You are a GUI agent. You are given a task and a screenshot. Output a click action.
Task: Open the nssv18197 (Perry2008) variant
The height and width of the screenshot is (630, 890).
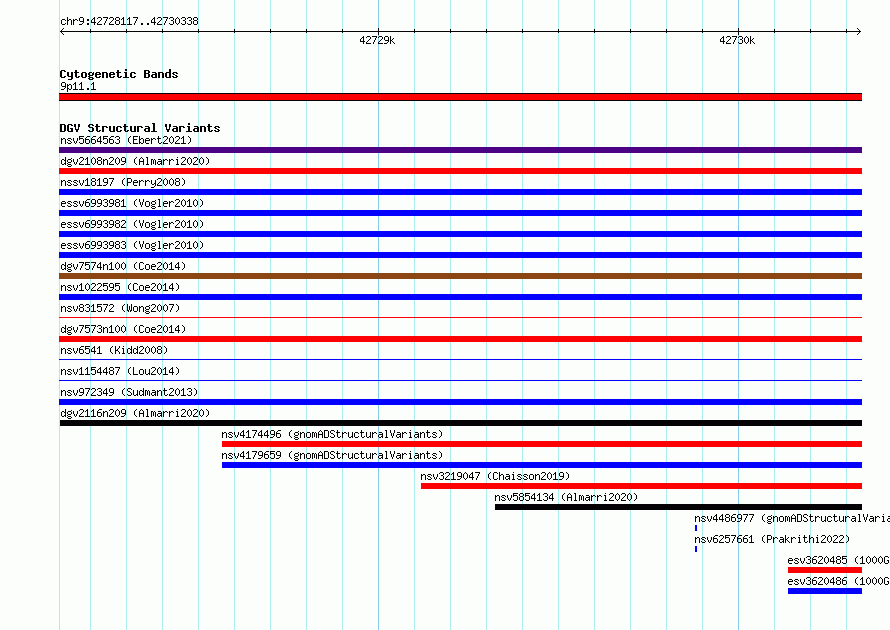click(123, 182)
